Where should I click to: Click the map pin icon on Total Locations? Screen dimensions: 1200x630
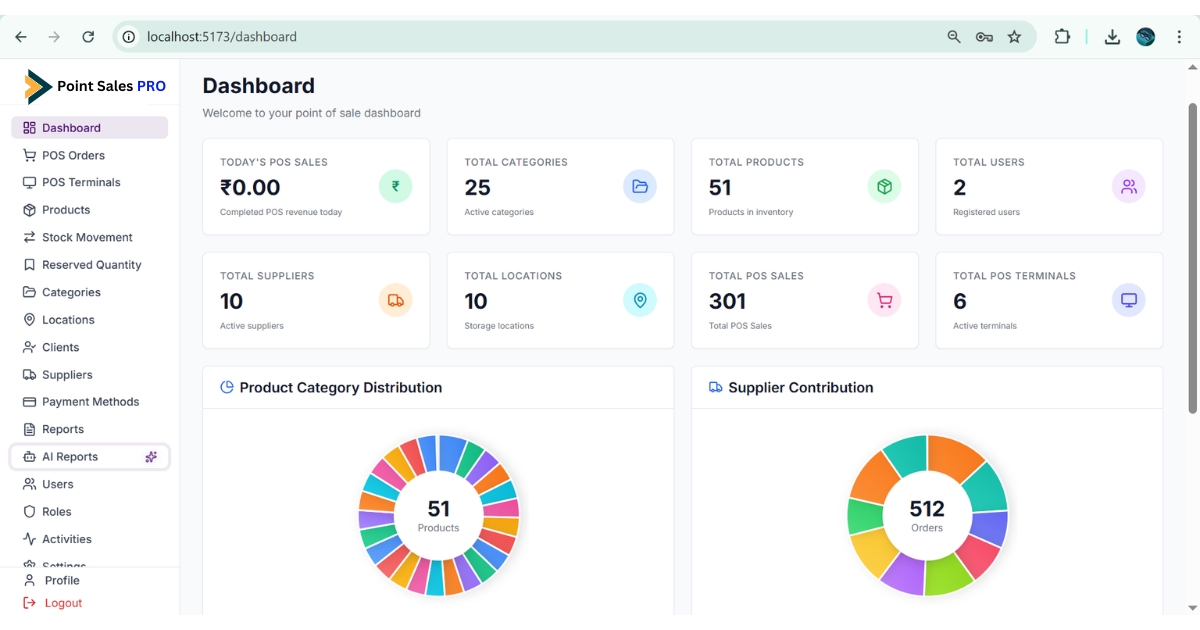640,300
